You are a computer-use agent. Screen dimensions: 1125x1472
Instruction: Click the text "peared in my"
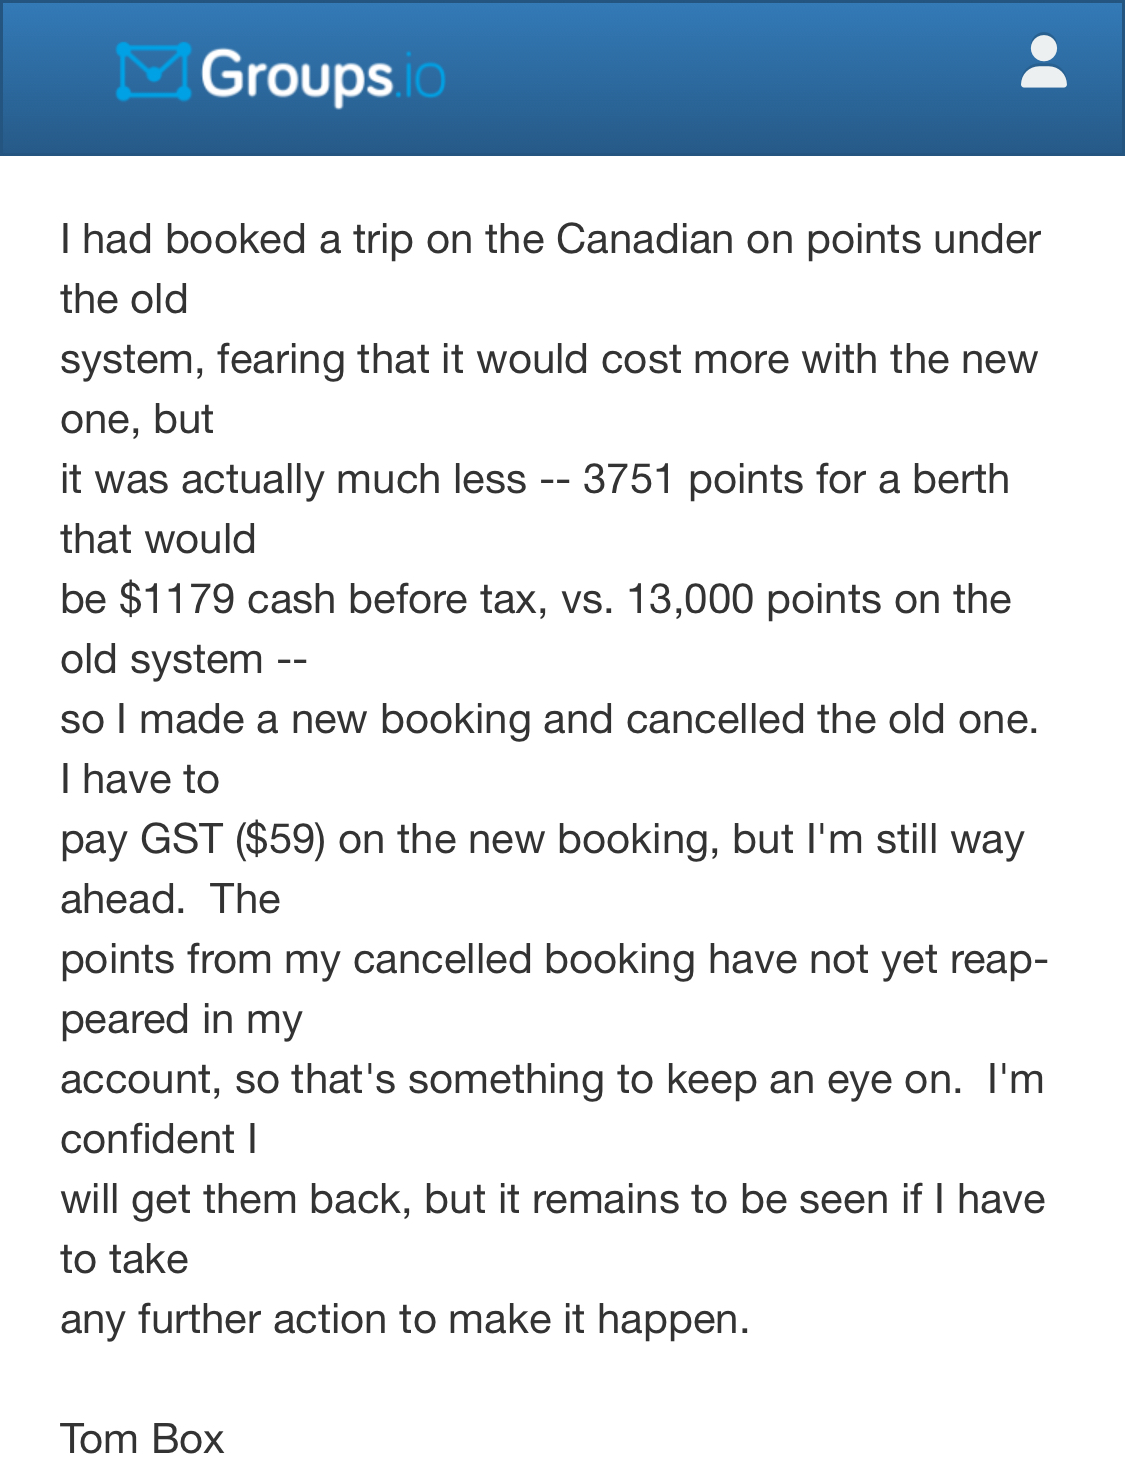point(181,1020)
